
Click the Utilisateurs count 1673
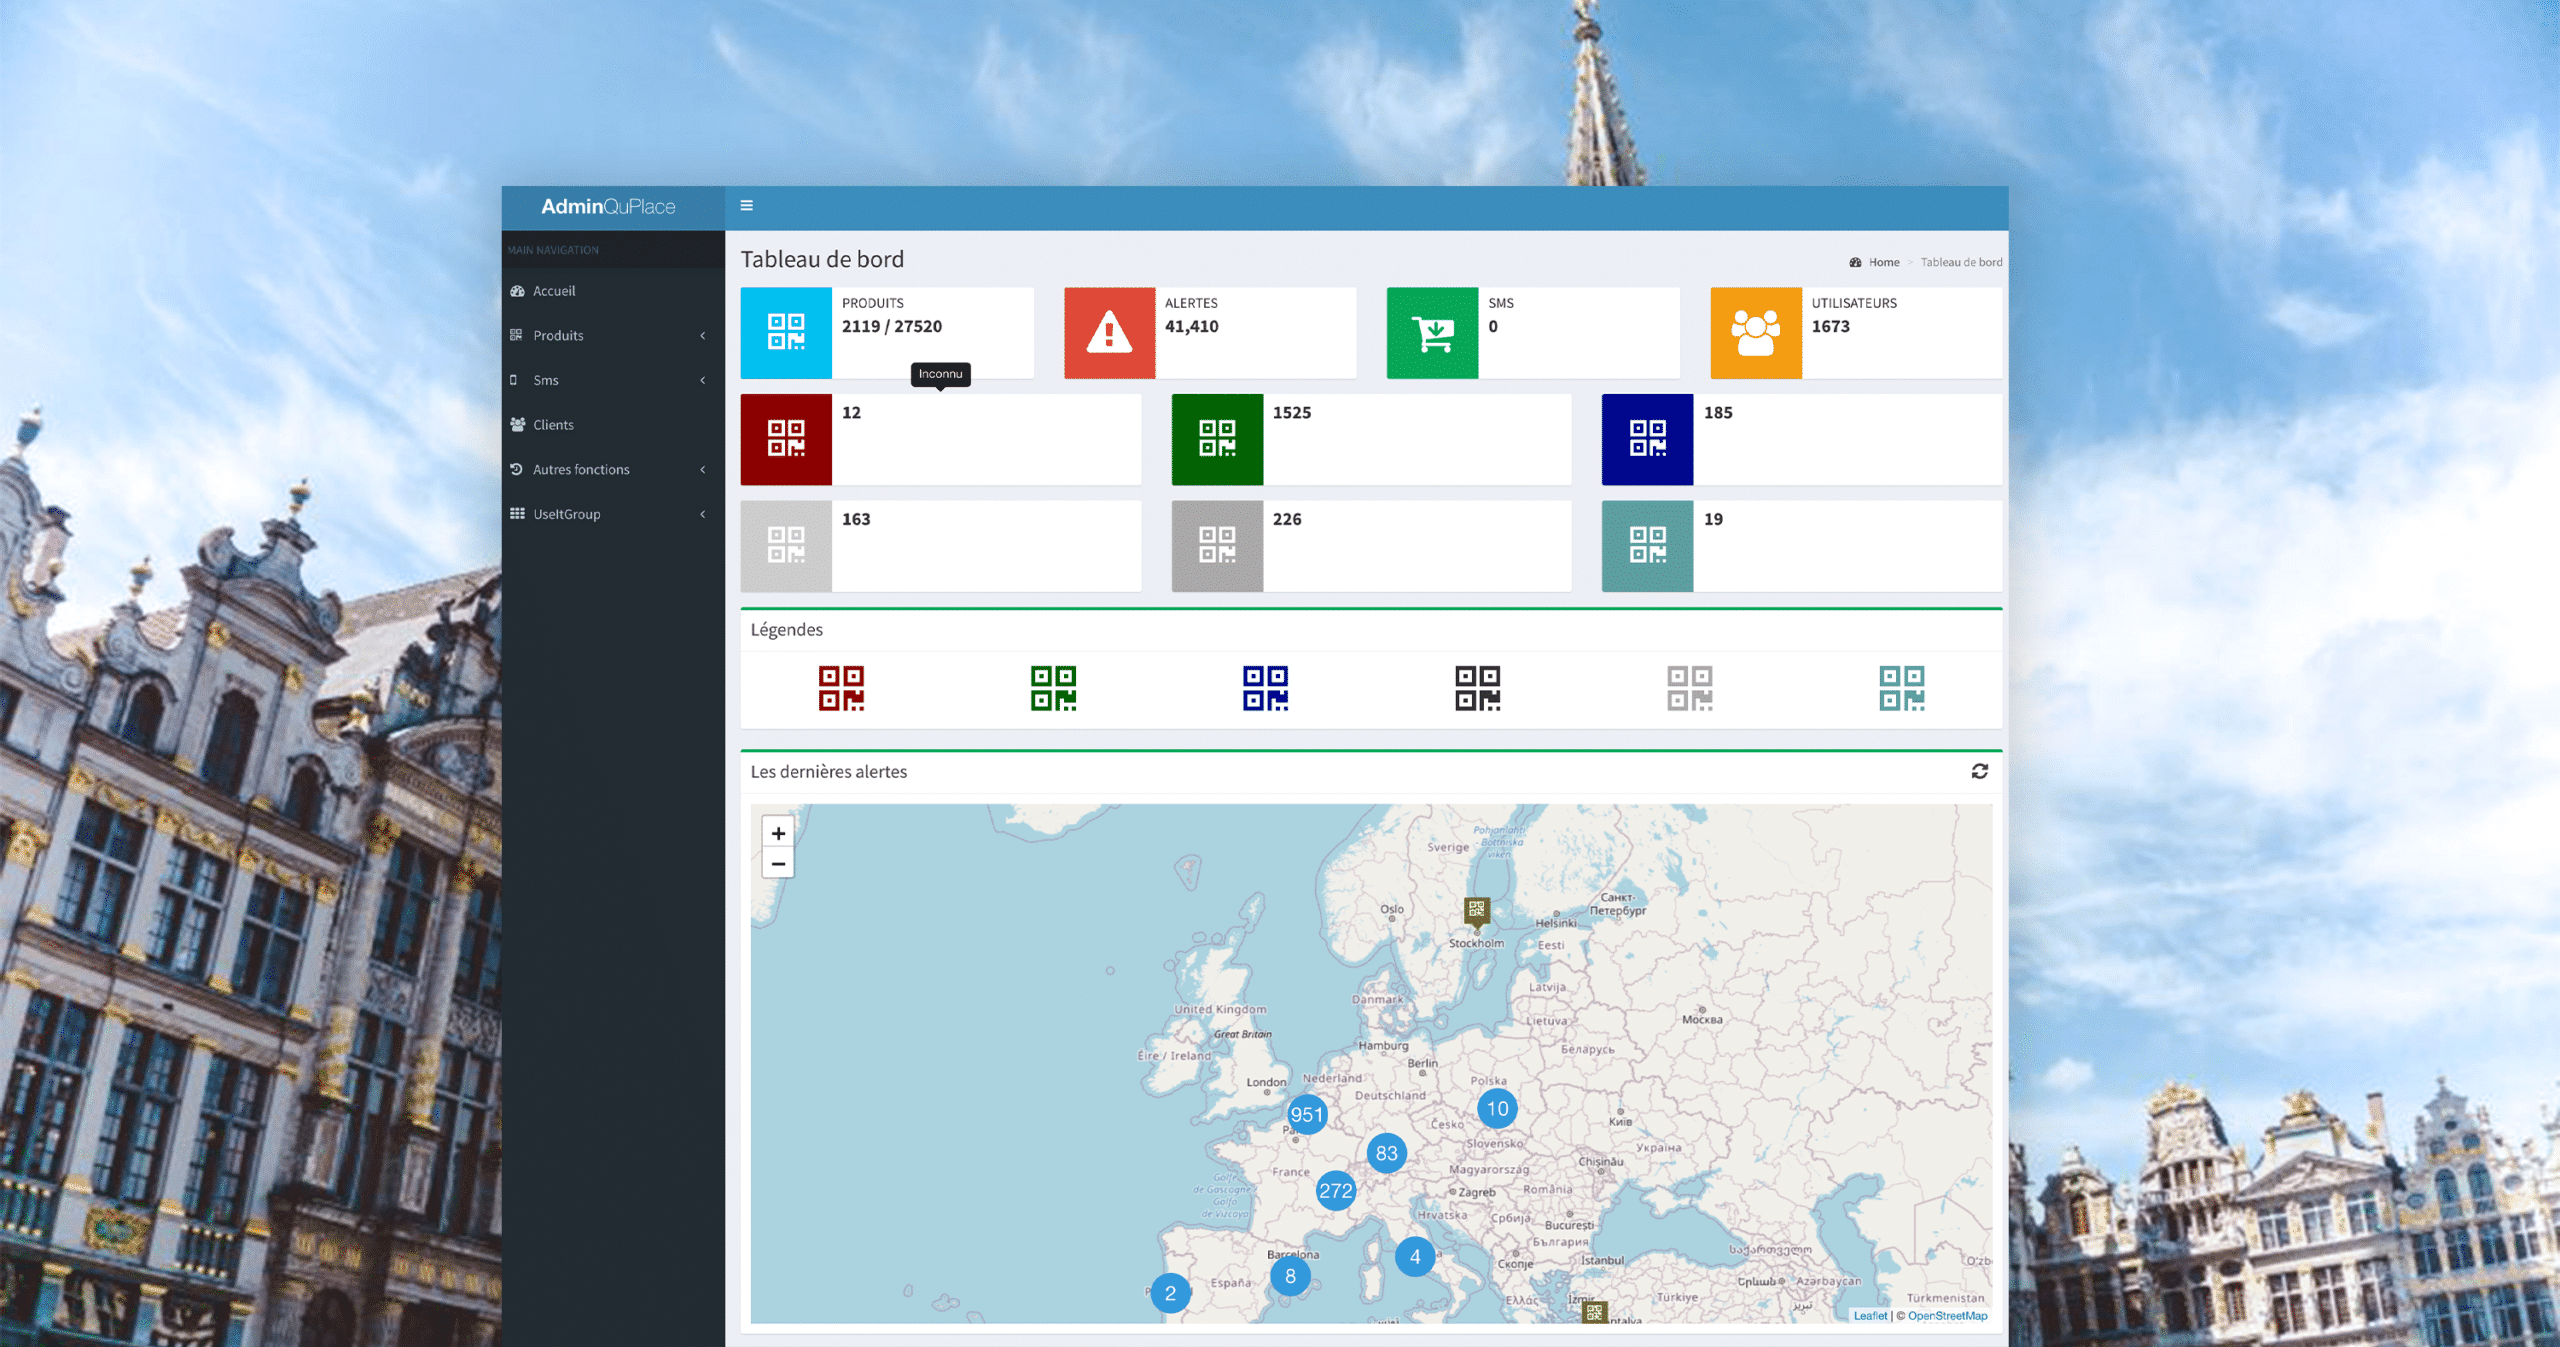tap(1830, 326)
